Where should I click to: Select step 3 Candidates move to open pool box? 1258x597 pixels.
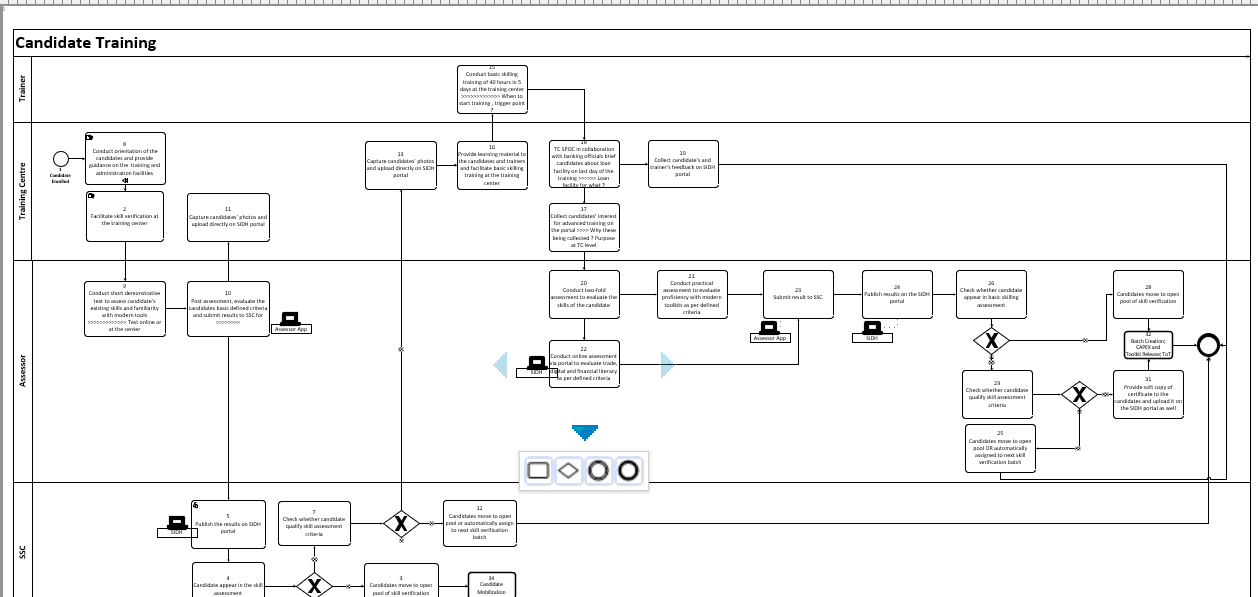click(401, 580)
